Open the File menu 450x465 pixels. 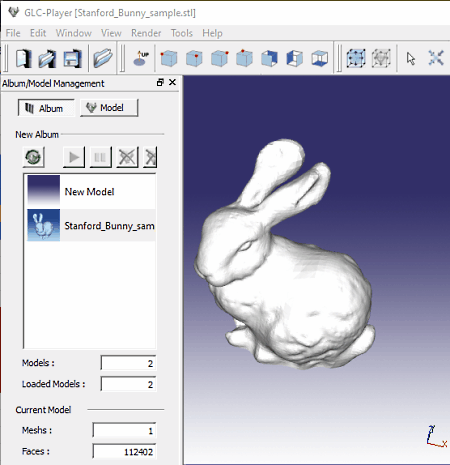(13, 33)
